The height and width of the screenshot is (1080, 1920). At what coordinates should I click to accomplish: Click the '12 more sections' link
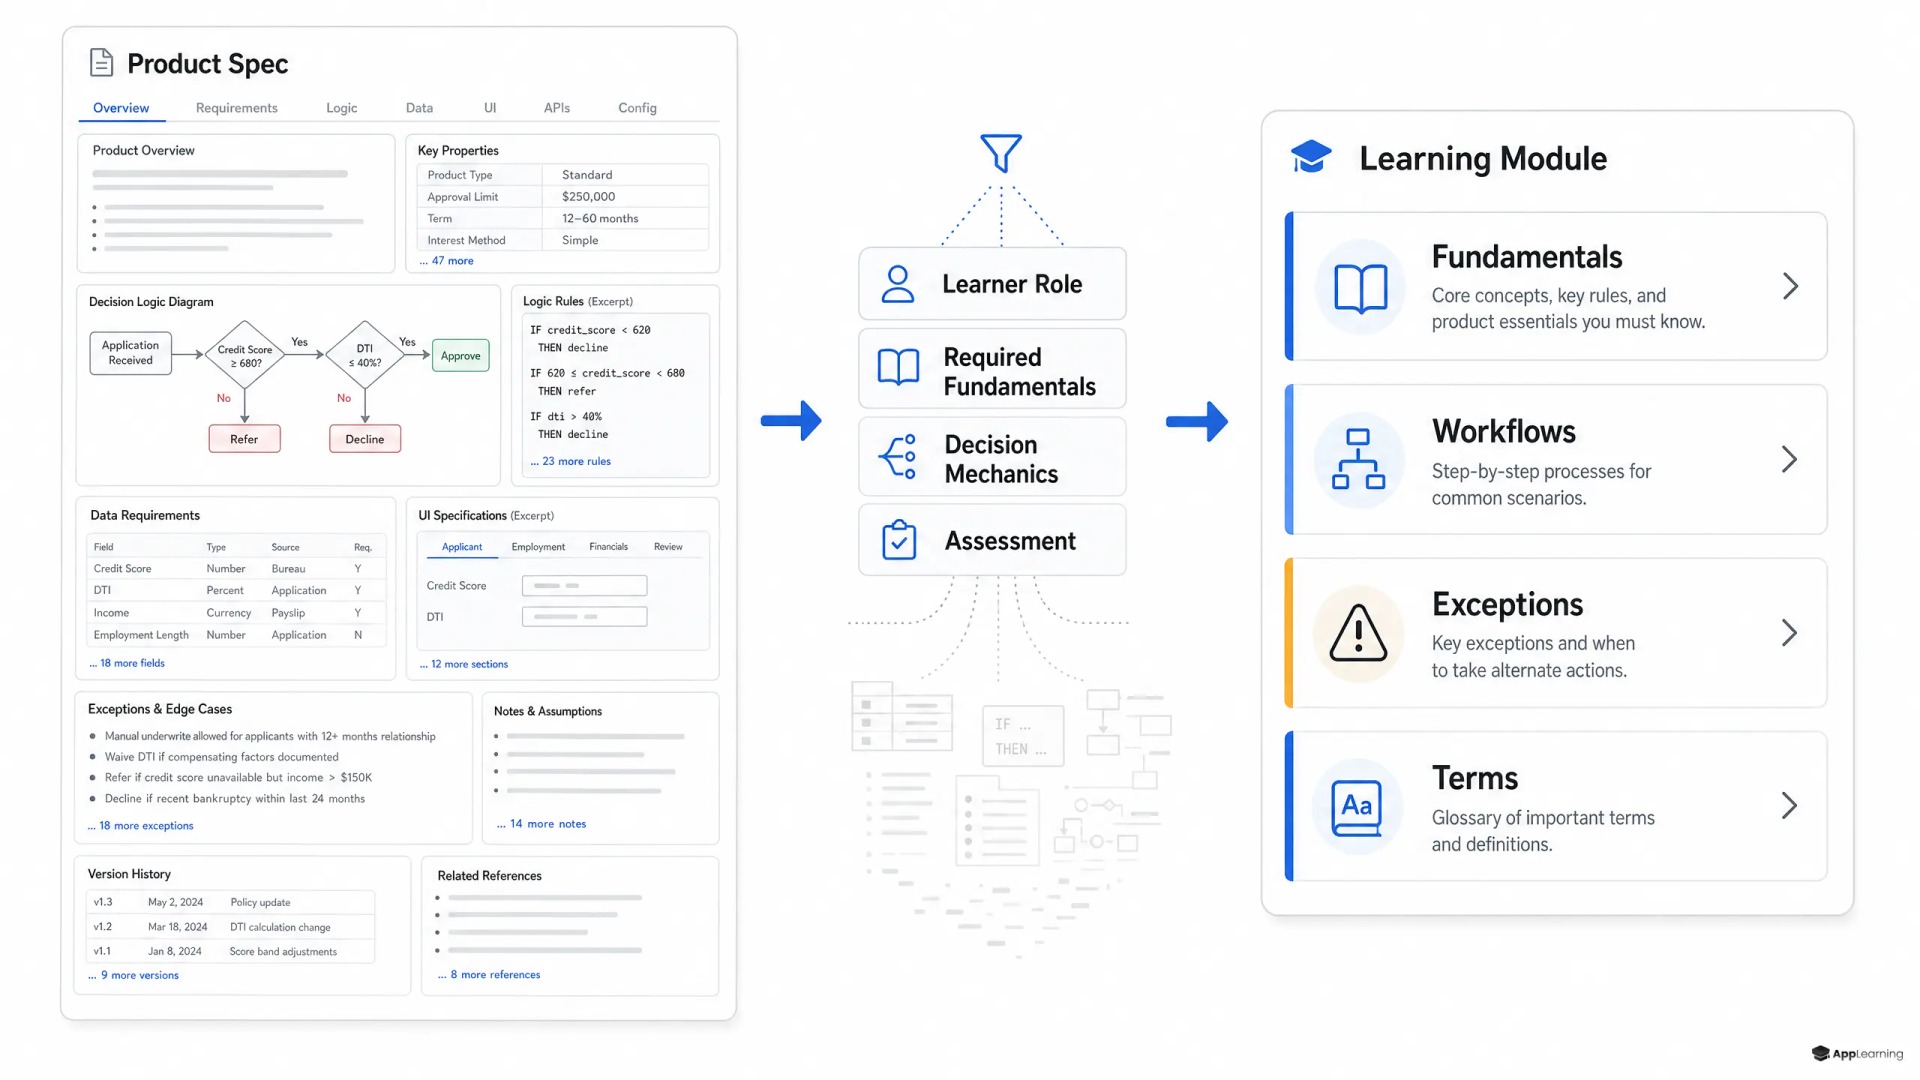pyautogui.click(x=464, y=664)
